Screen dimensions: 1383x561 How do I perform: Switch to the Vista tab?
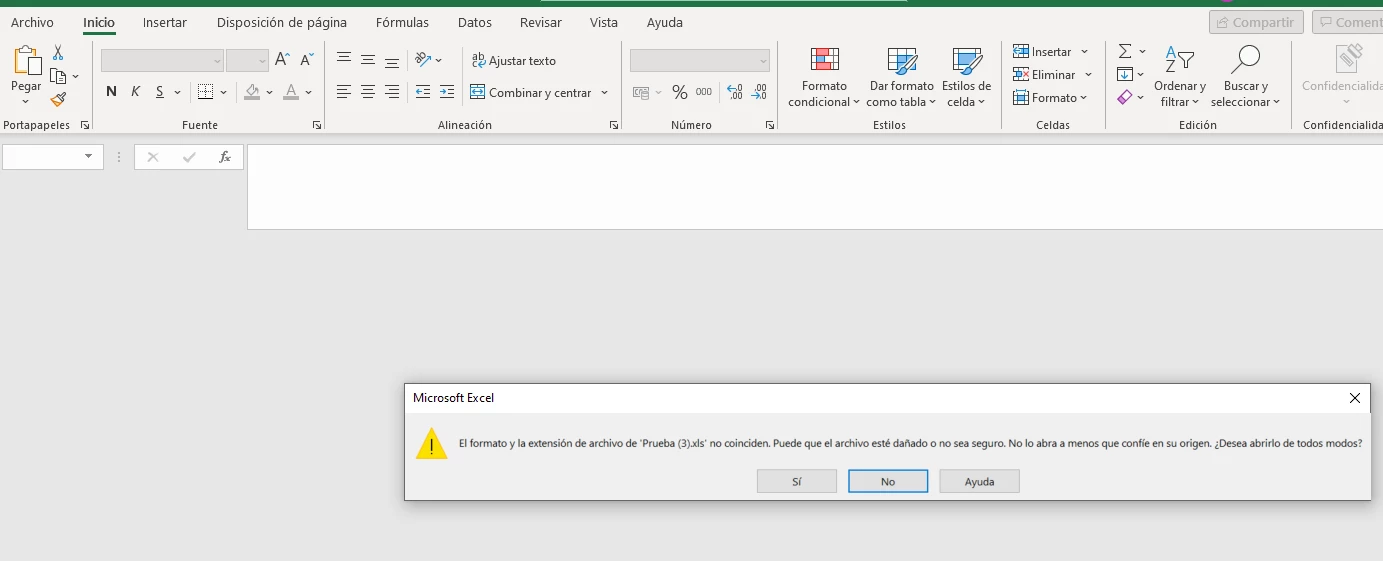click(604, 22)
